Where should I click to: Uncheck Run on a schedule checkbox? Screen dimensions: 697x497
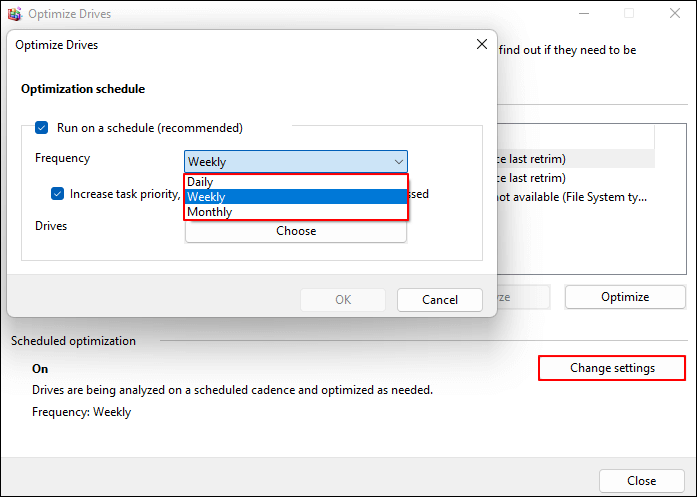tap(42, 128)
